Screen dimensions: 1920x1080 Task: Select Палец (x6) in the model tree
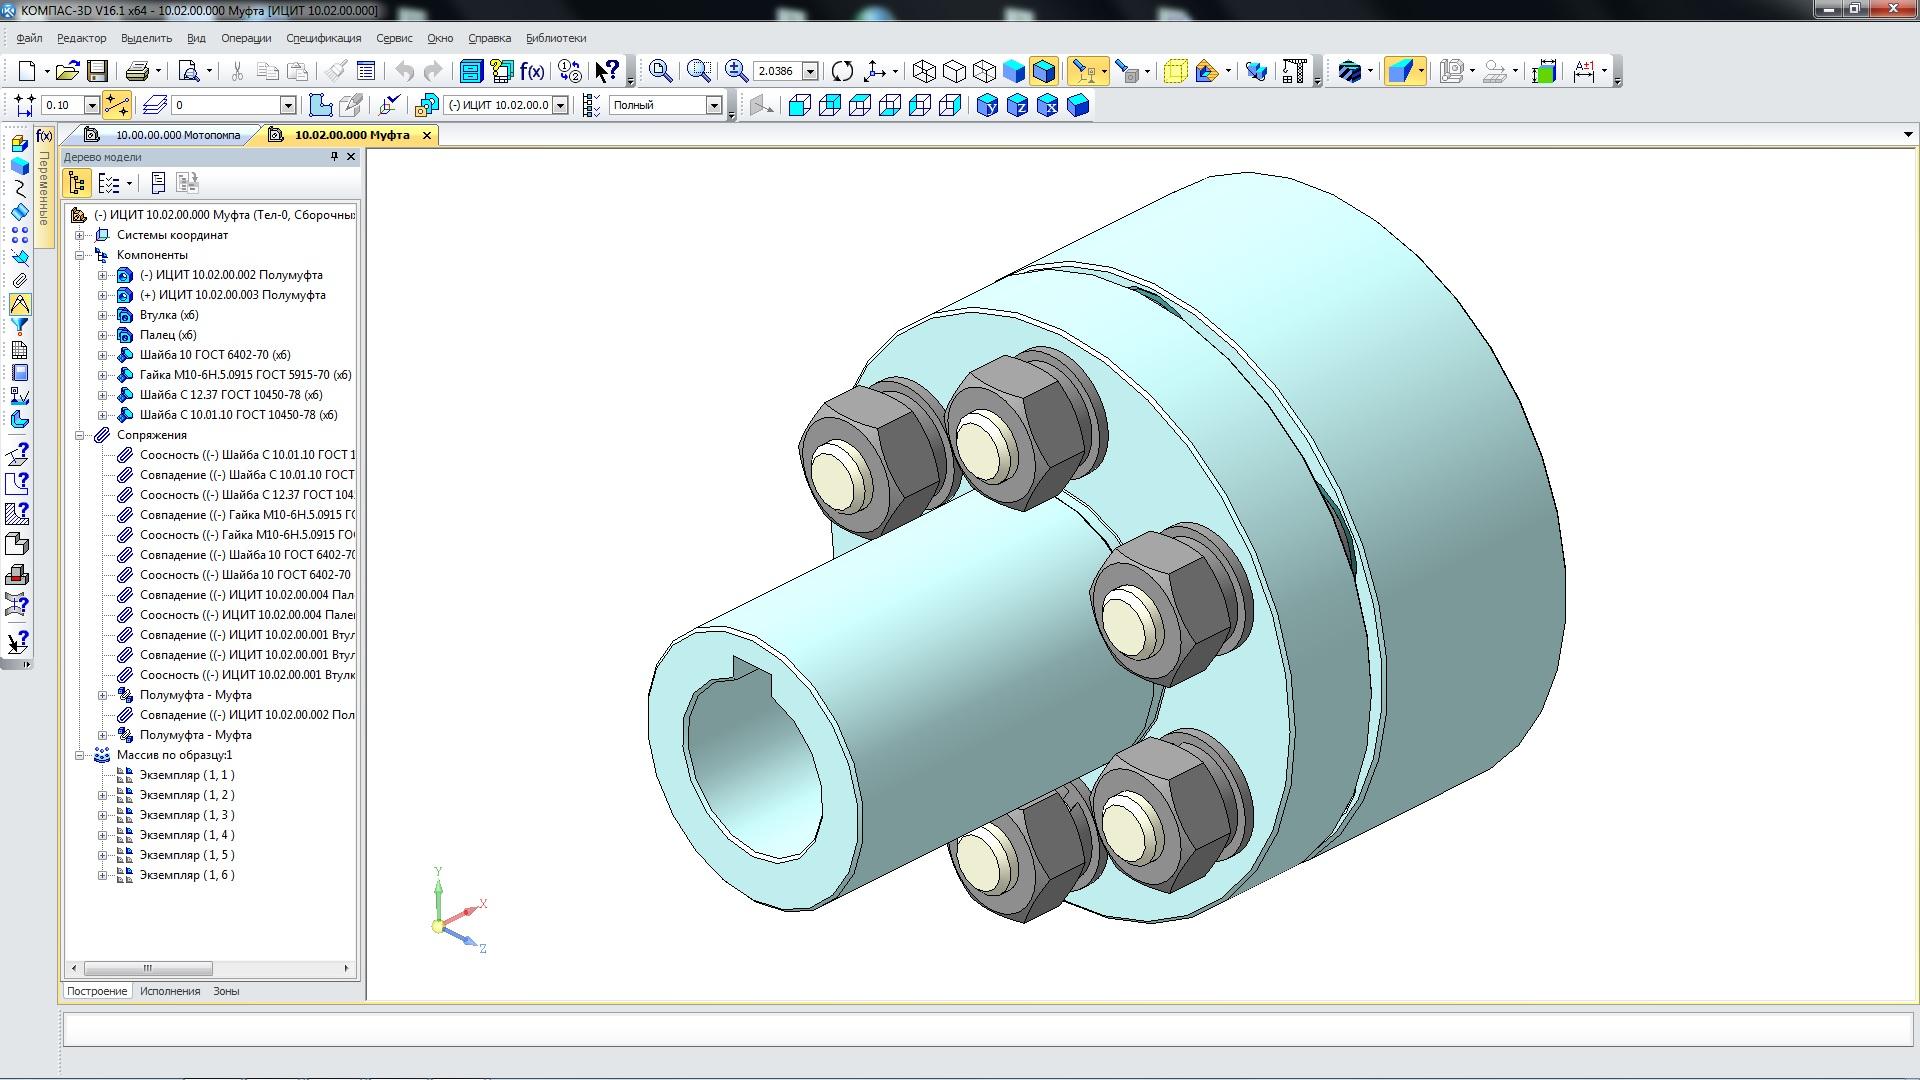click(x=168, y=335)
